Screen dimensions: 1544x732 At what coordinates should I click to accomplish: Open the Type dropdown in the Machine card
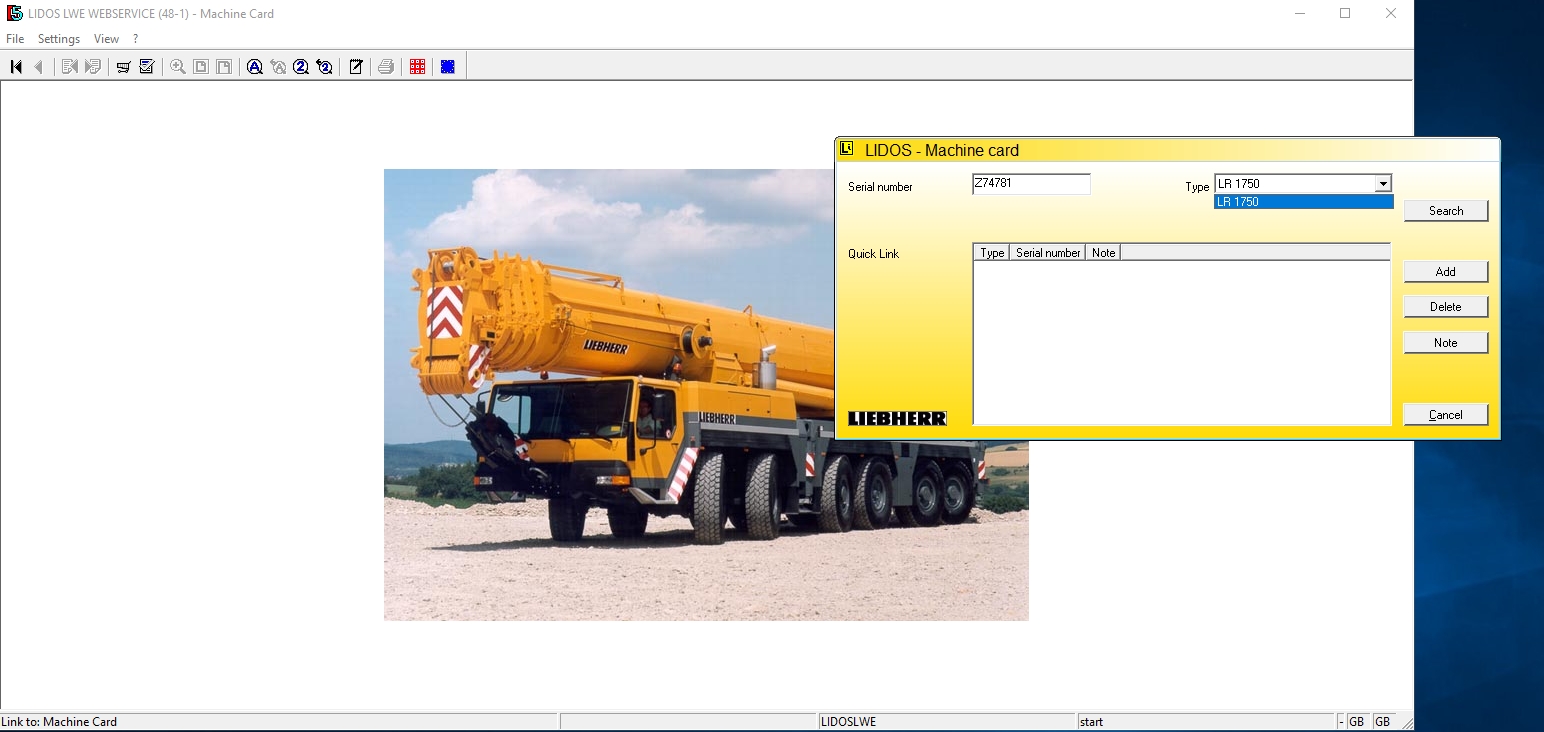(x=1384, y=183)
